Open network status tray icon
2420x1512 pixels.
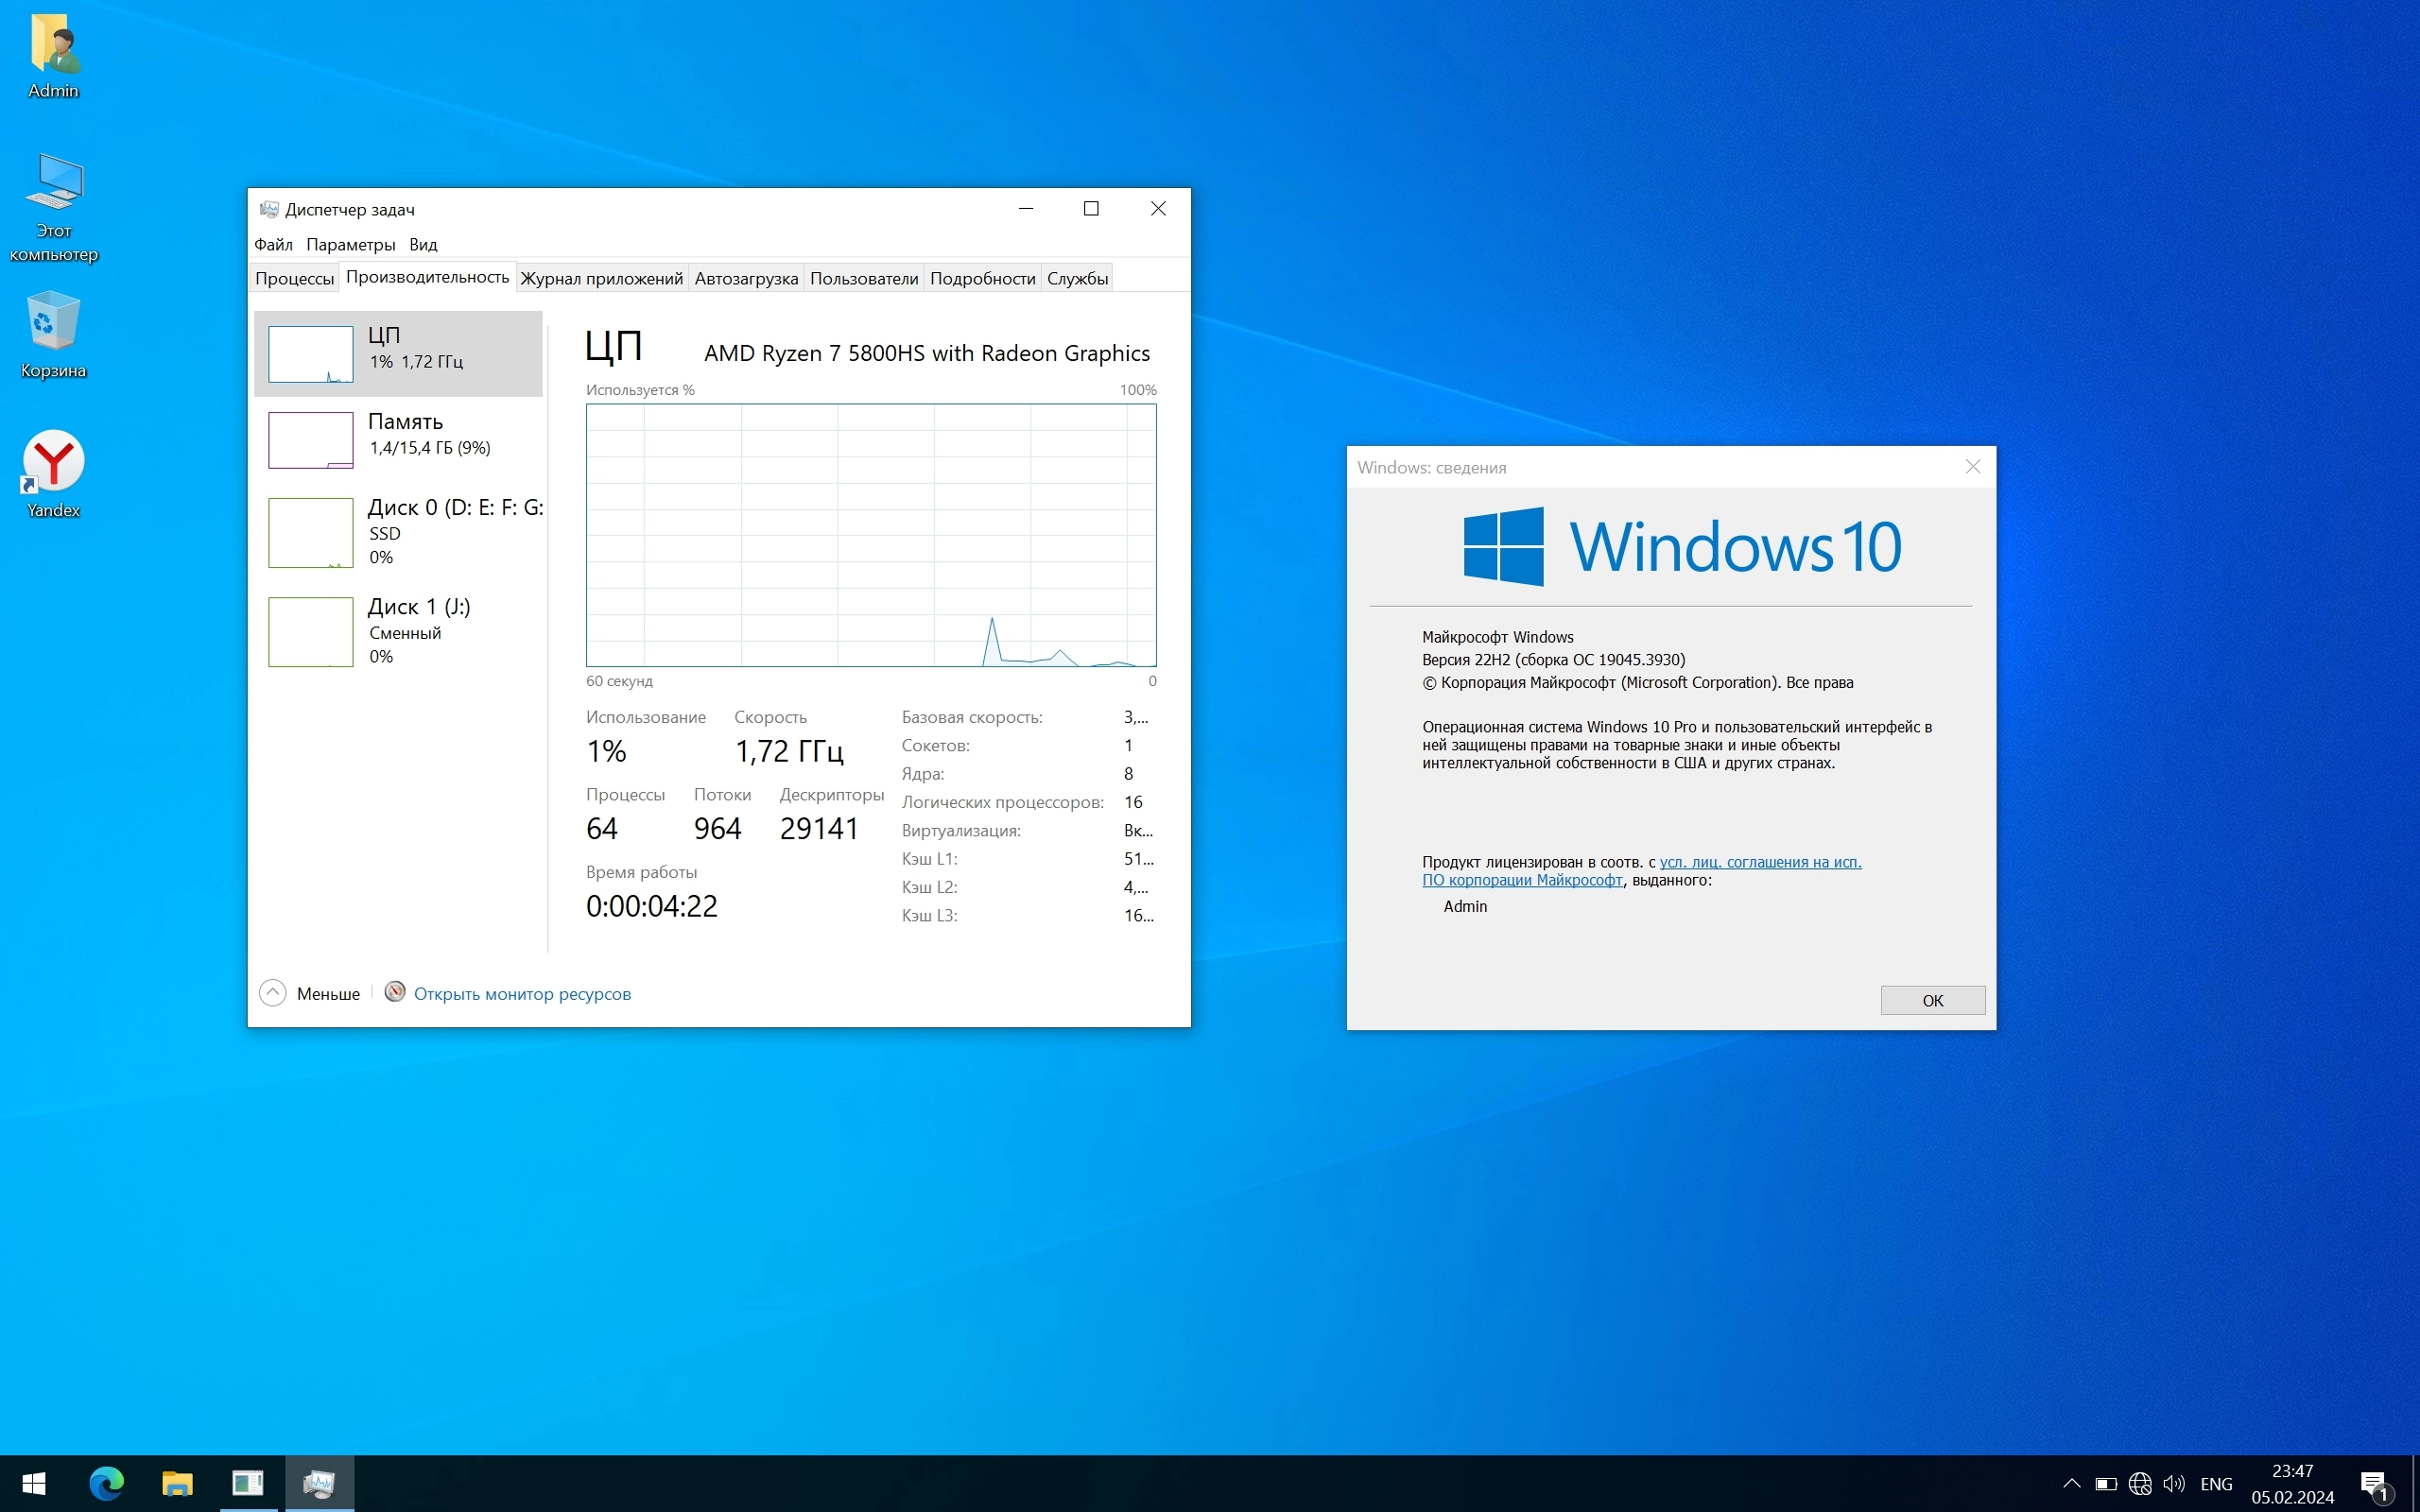(x=2139, y=1484)
